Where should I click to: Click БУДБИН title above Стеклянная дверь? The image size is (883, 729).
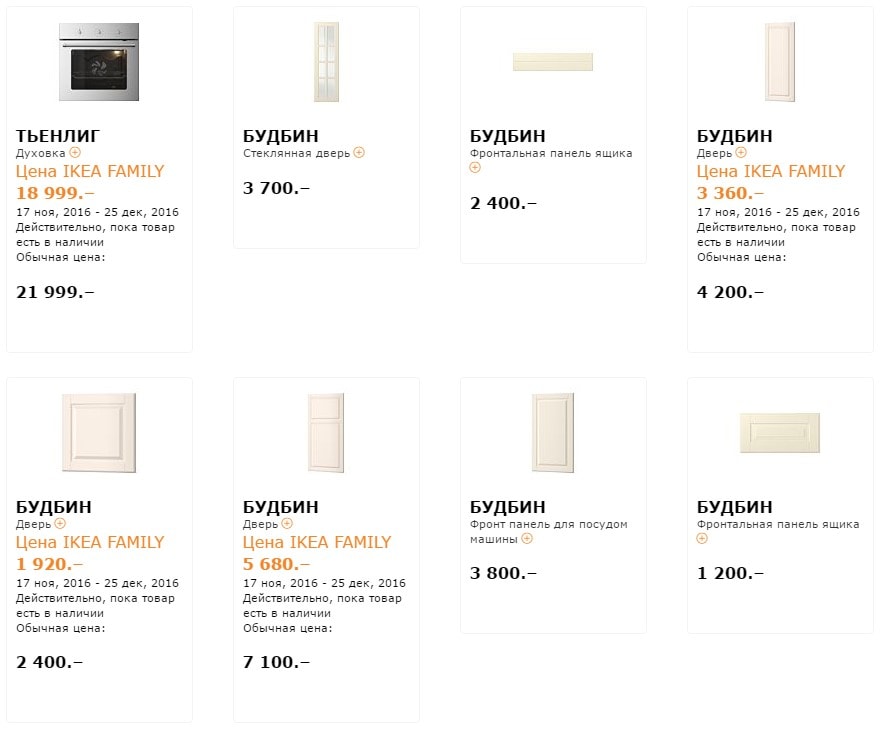click(x=281, y=136)
